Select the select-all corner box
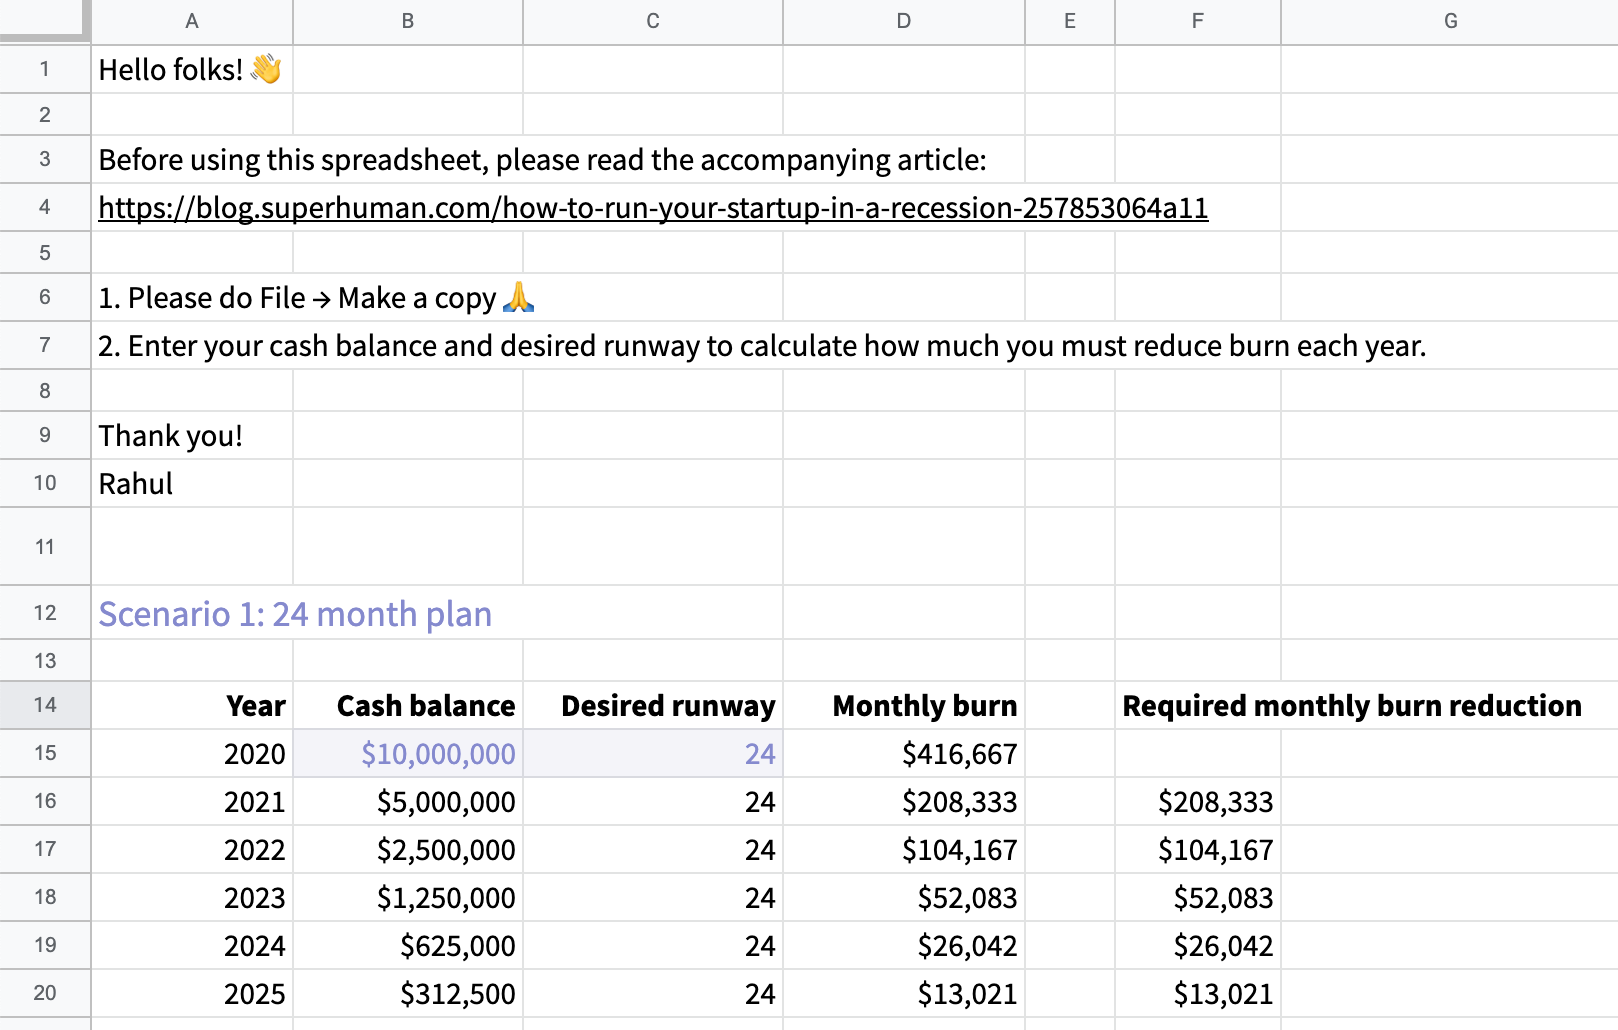The height and width of the screenshot is (1030, 1618). (x=45, y=20)
